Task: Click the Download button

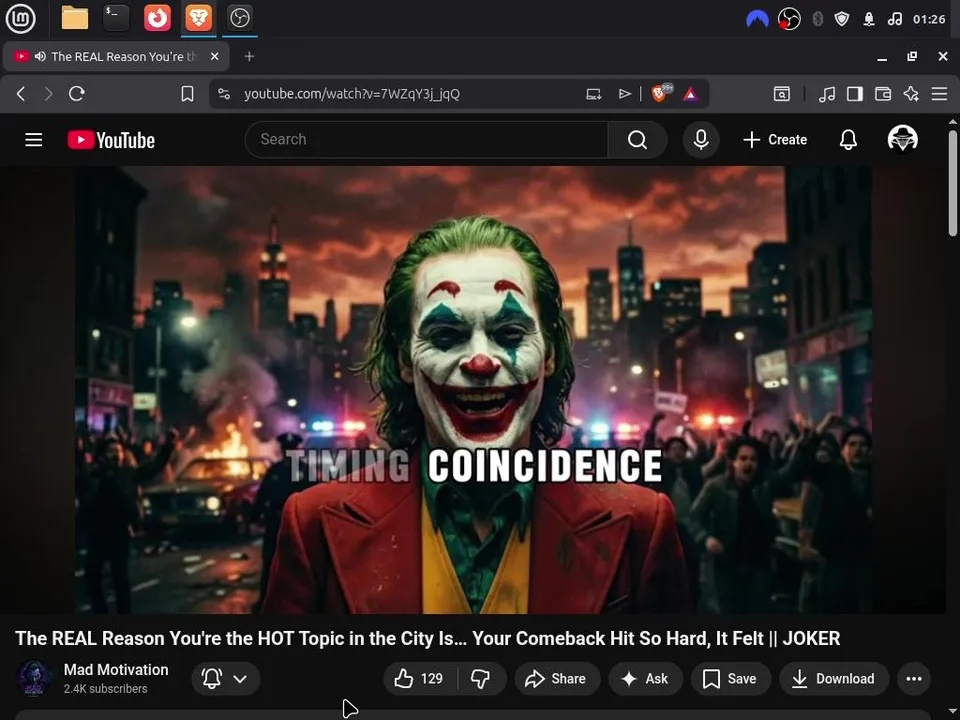Action: point(834,678)
